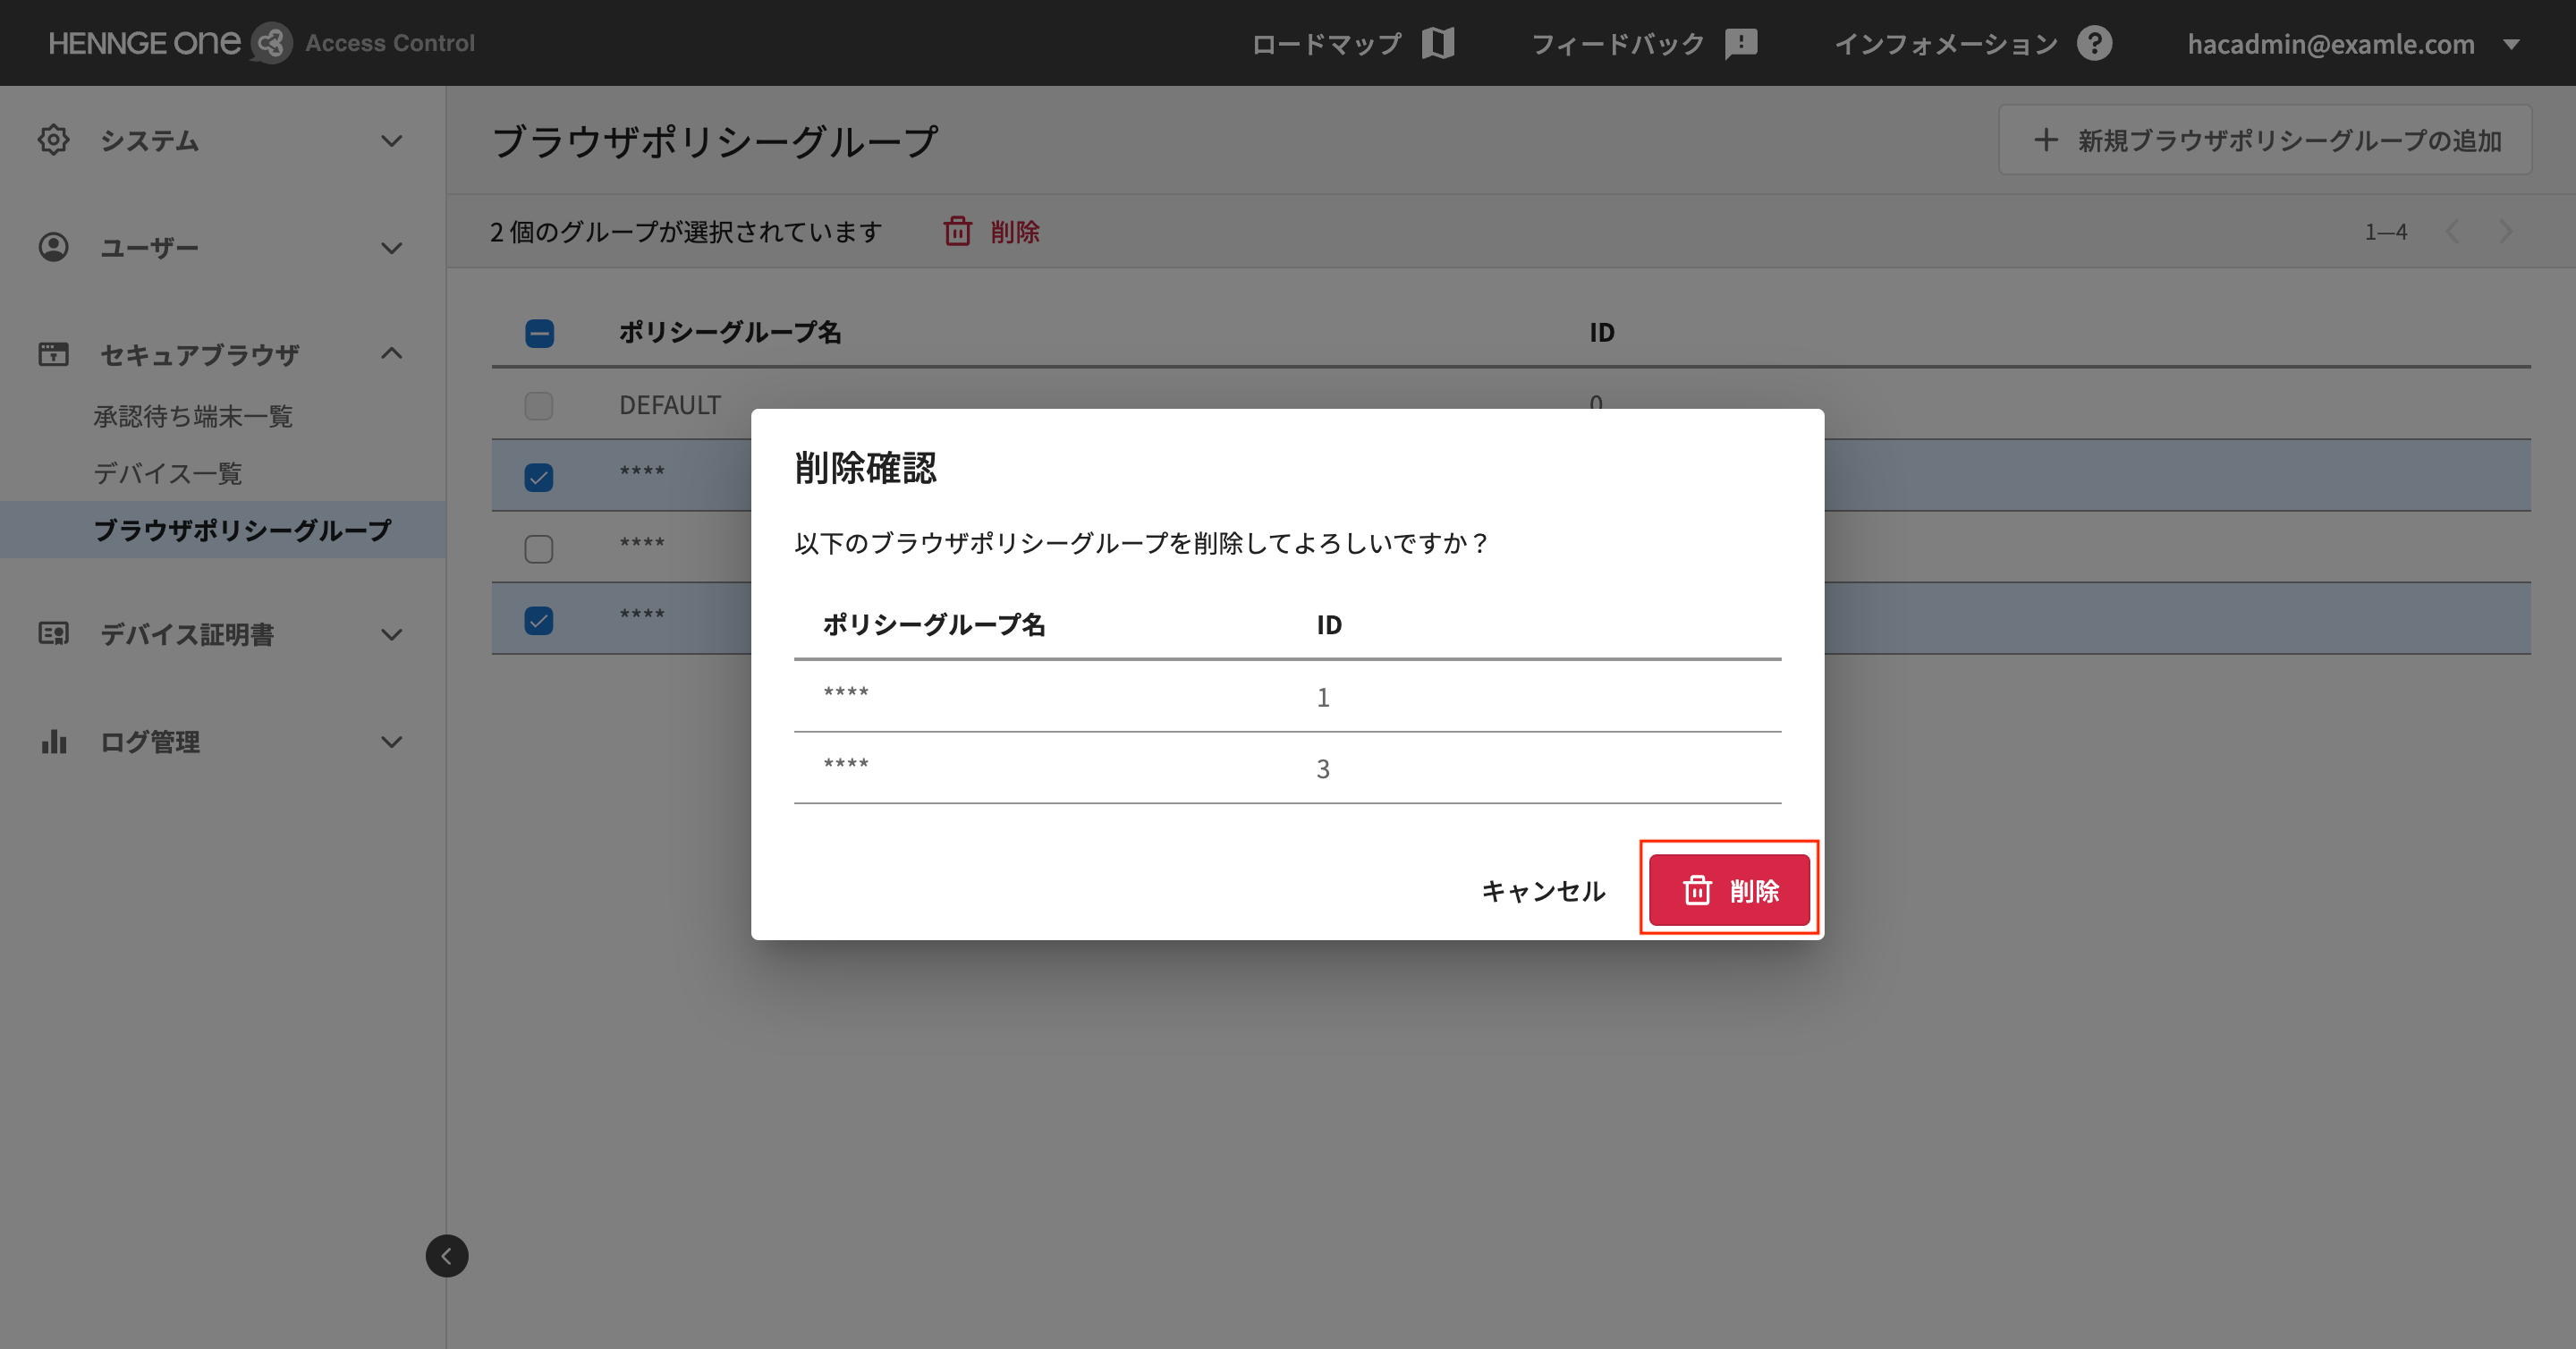Expand the システム menu chevron
Viewport: 2576px width, 1349px height.
(392, 141)
